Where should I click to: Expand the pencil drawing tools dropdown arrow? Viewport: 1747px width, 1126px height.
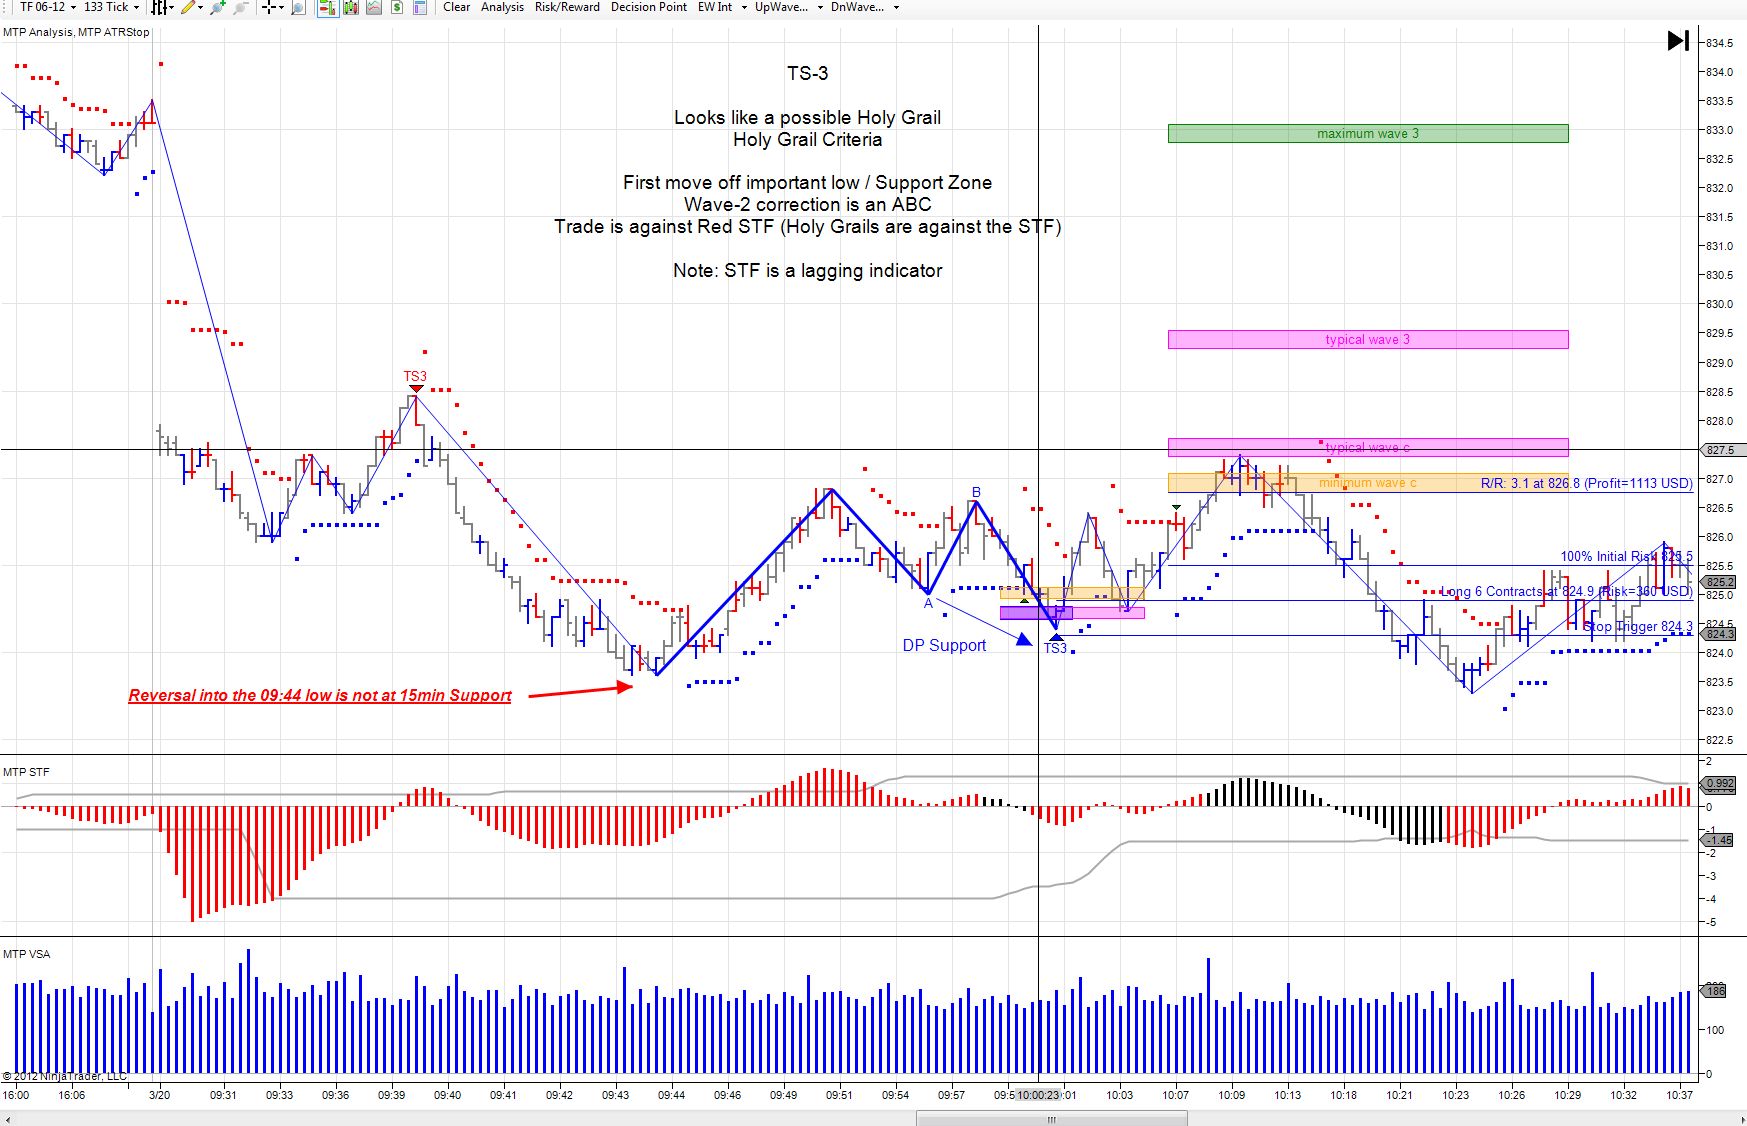(200, 7)
